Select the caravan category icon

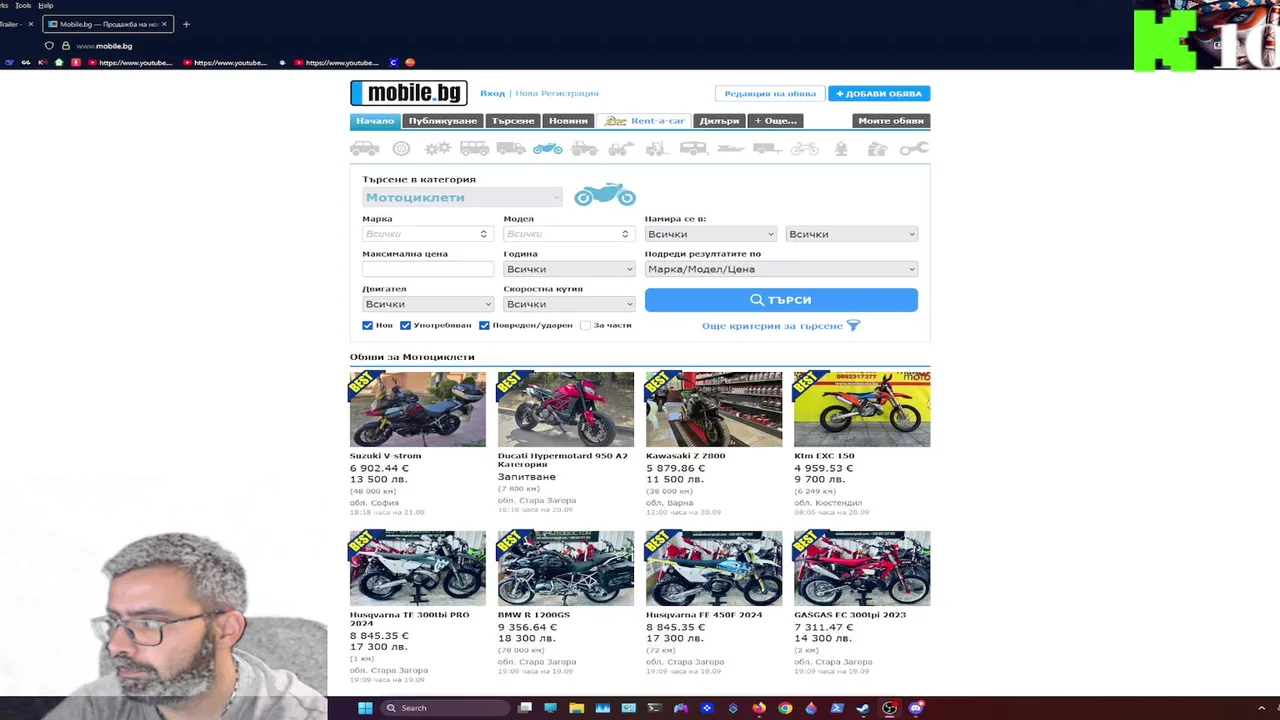694,148
